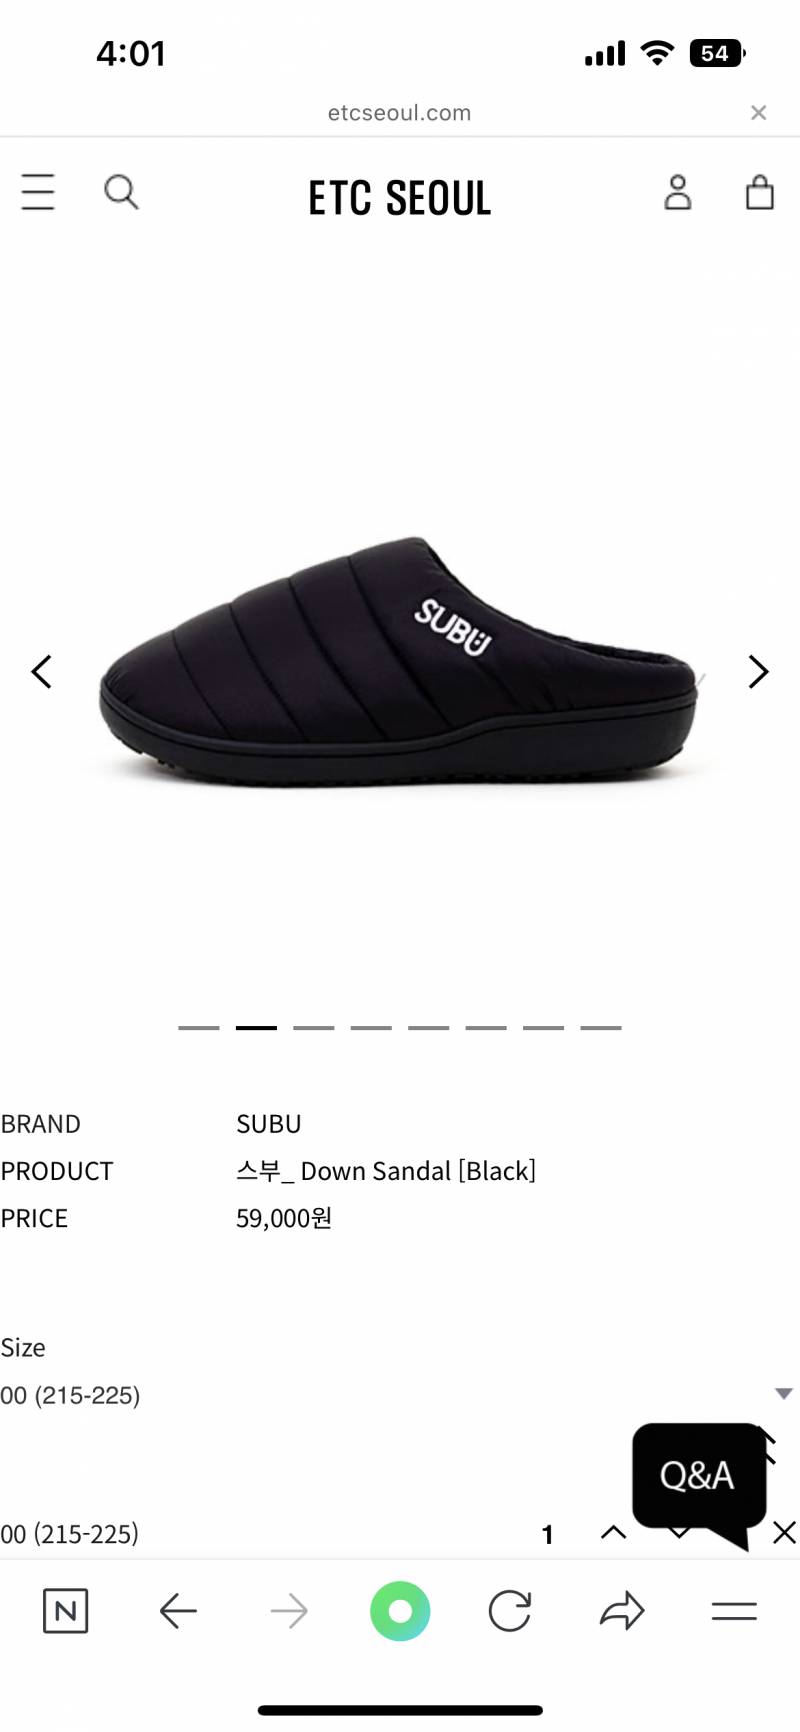Go to Naver home N icon
800x1732 pixels.
click(66, 1611)
